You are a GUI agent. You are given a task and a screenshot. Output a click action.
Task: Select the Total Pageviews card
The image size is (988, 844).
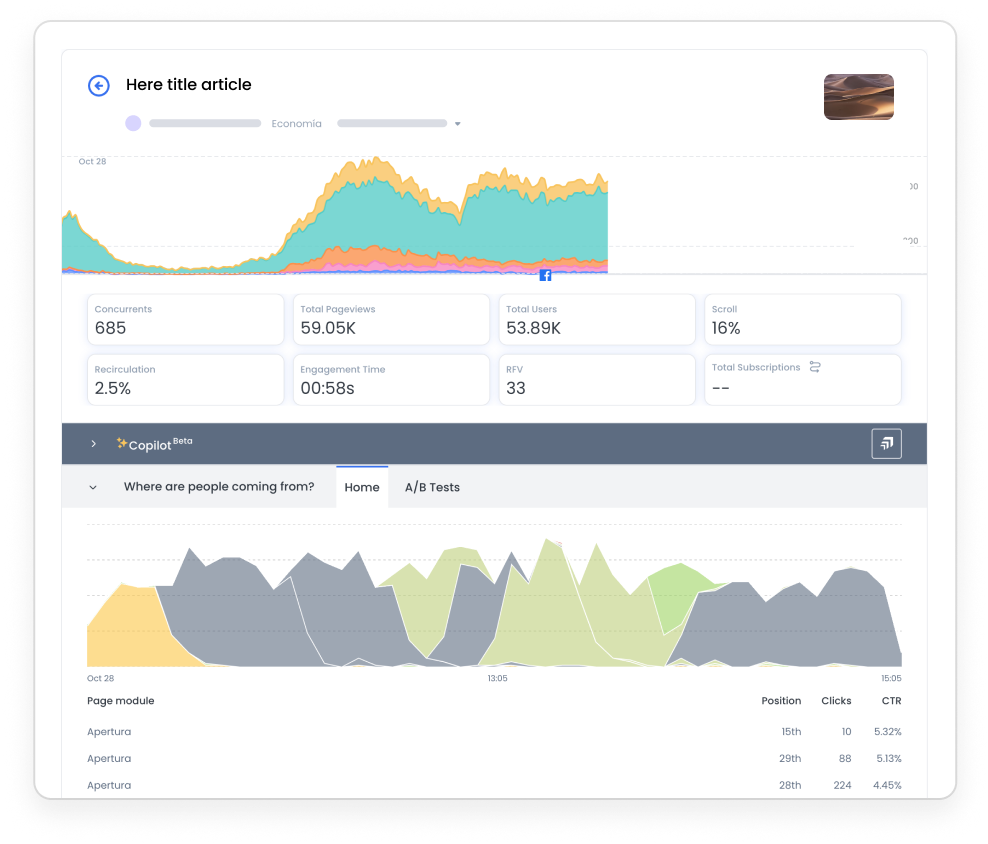point(391,320)
